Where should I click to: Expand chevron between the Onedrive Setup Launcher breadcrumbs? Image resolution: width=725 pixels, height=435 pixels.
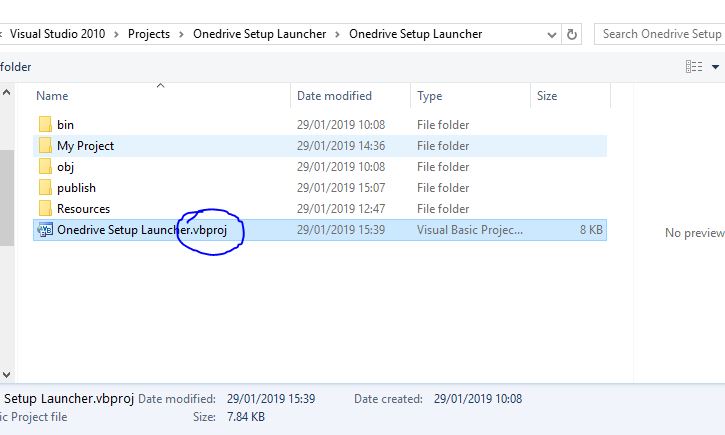tap(337, 34)
